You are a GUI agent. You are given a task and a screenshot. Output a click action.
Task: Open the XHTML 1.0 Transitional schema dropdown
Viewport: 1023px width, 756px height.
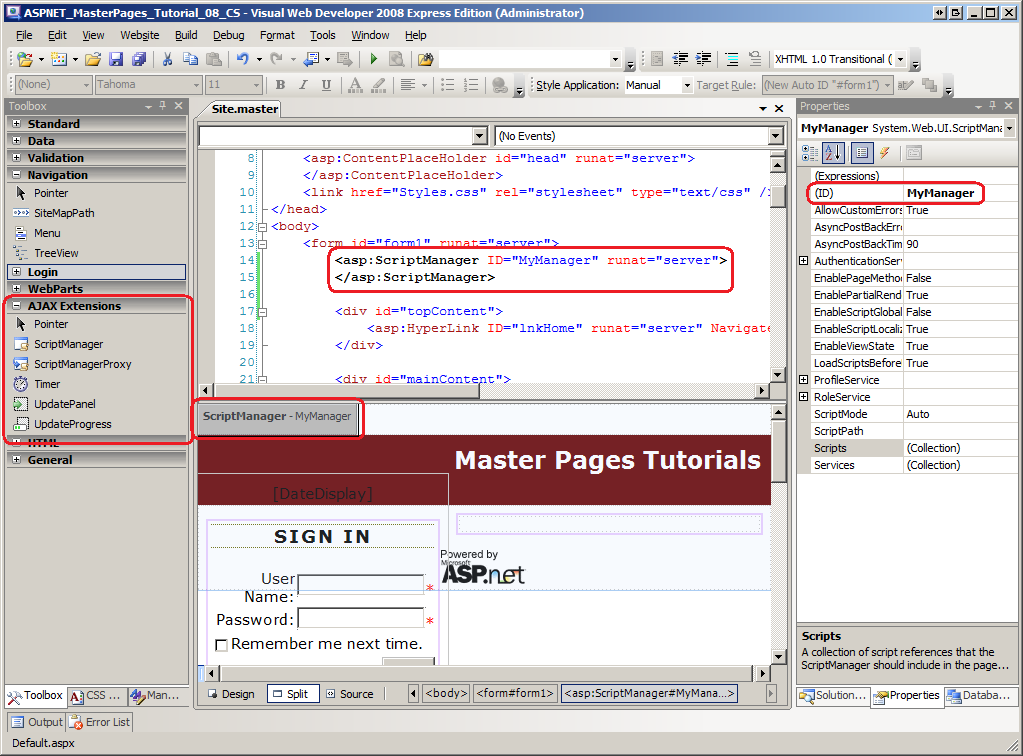[x=901, y=59]
